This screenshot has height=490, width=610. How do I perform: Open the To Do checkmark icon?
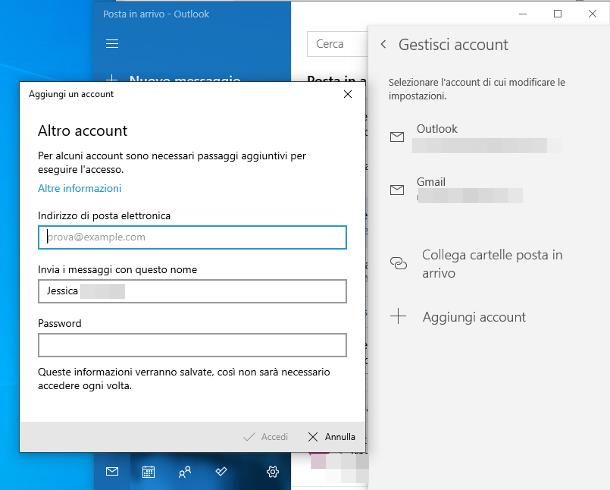click(221, 472)
